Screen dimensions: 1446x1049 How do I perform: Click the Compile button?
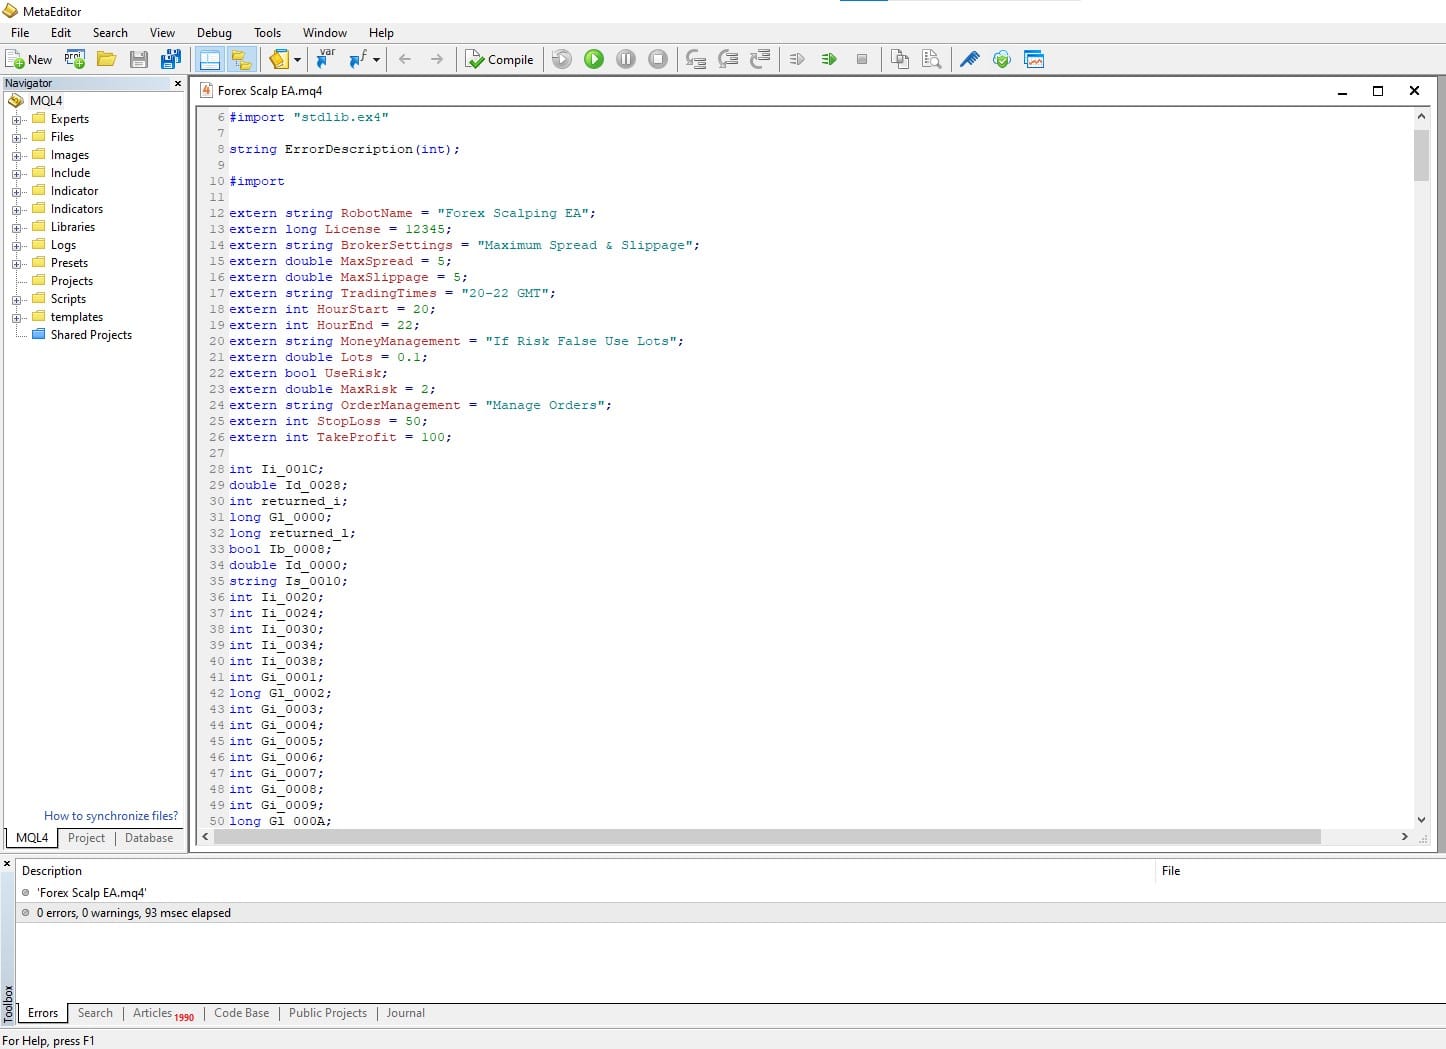[x=500, y=60]
